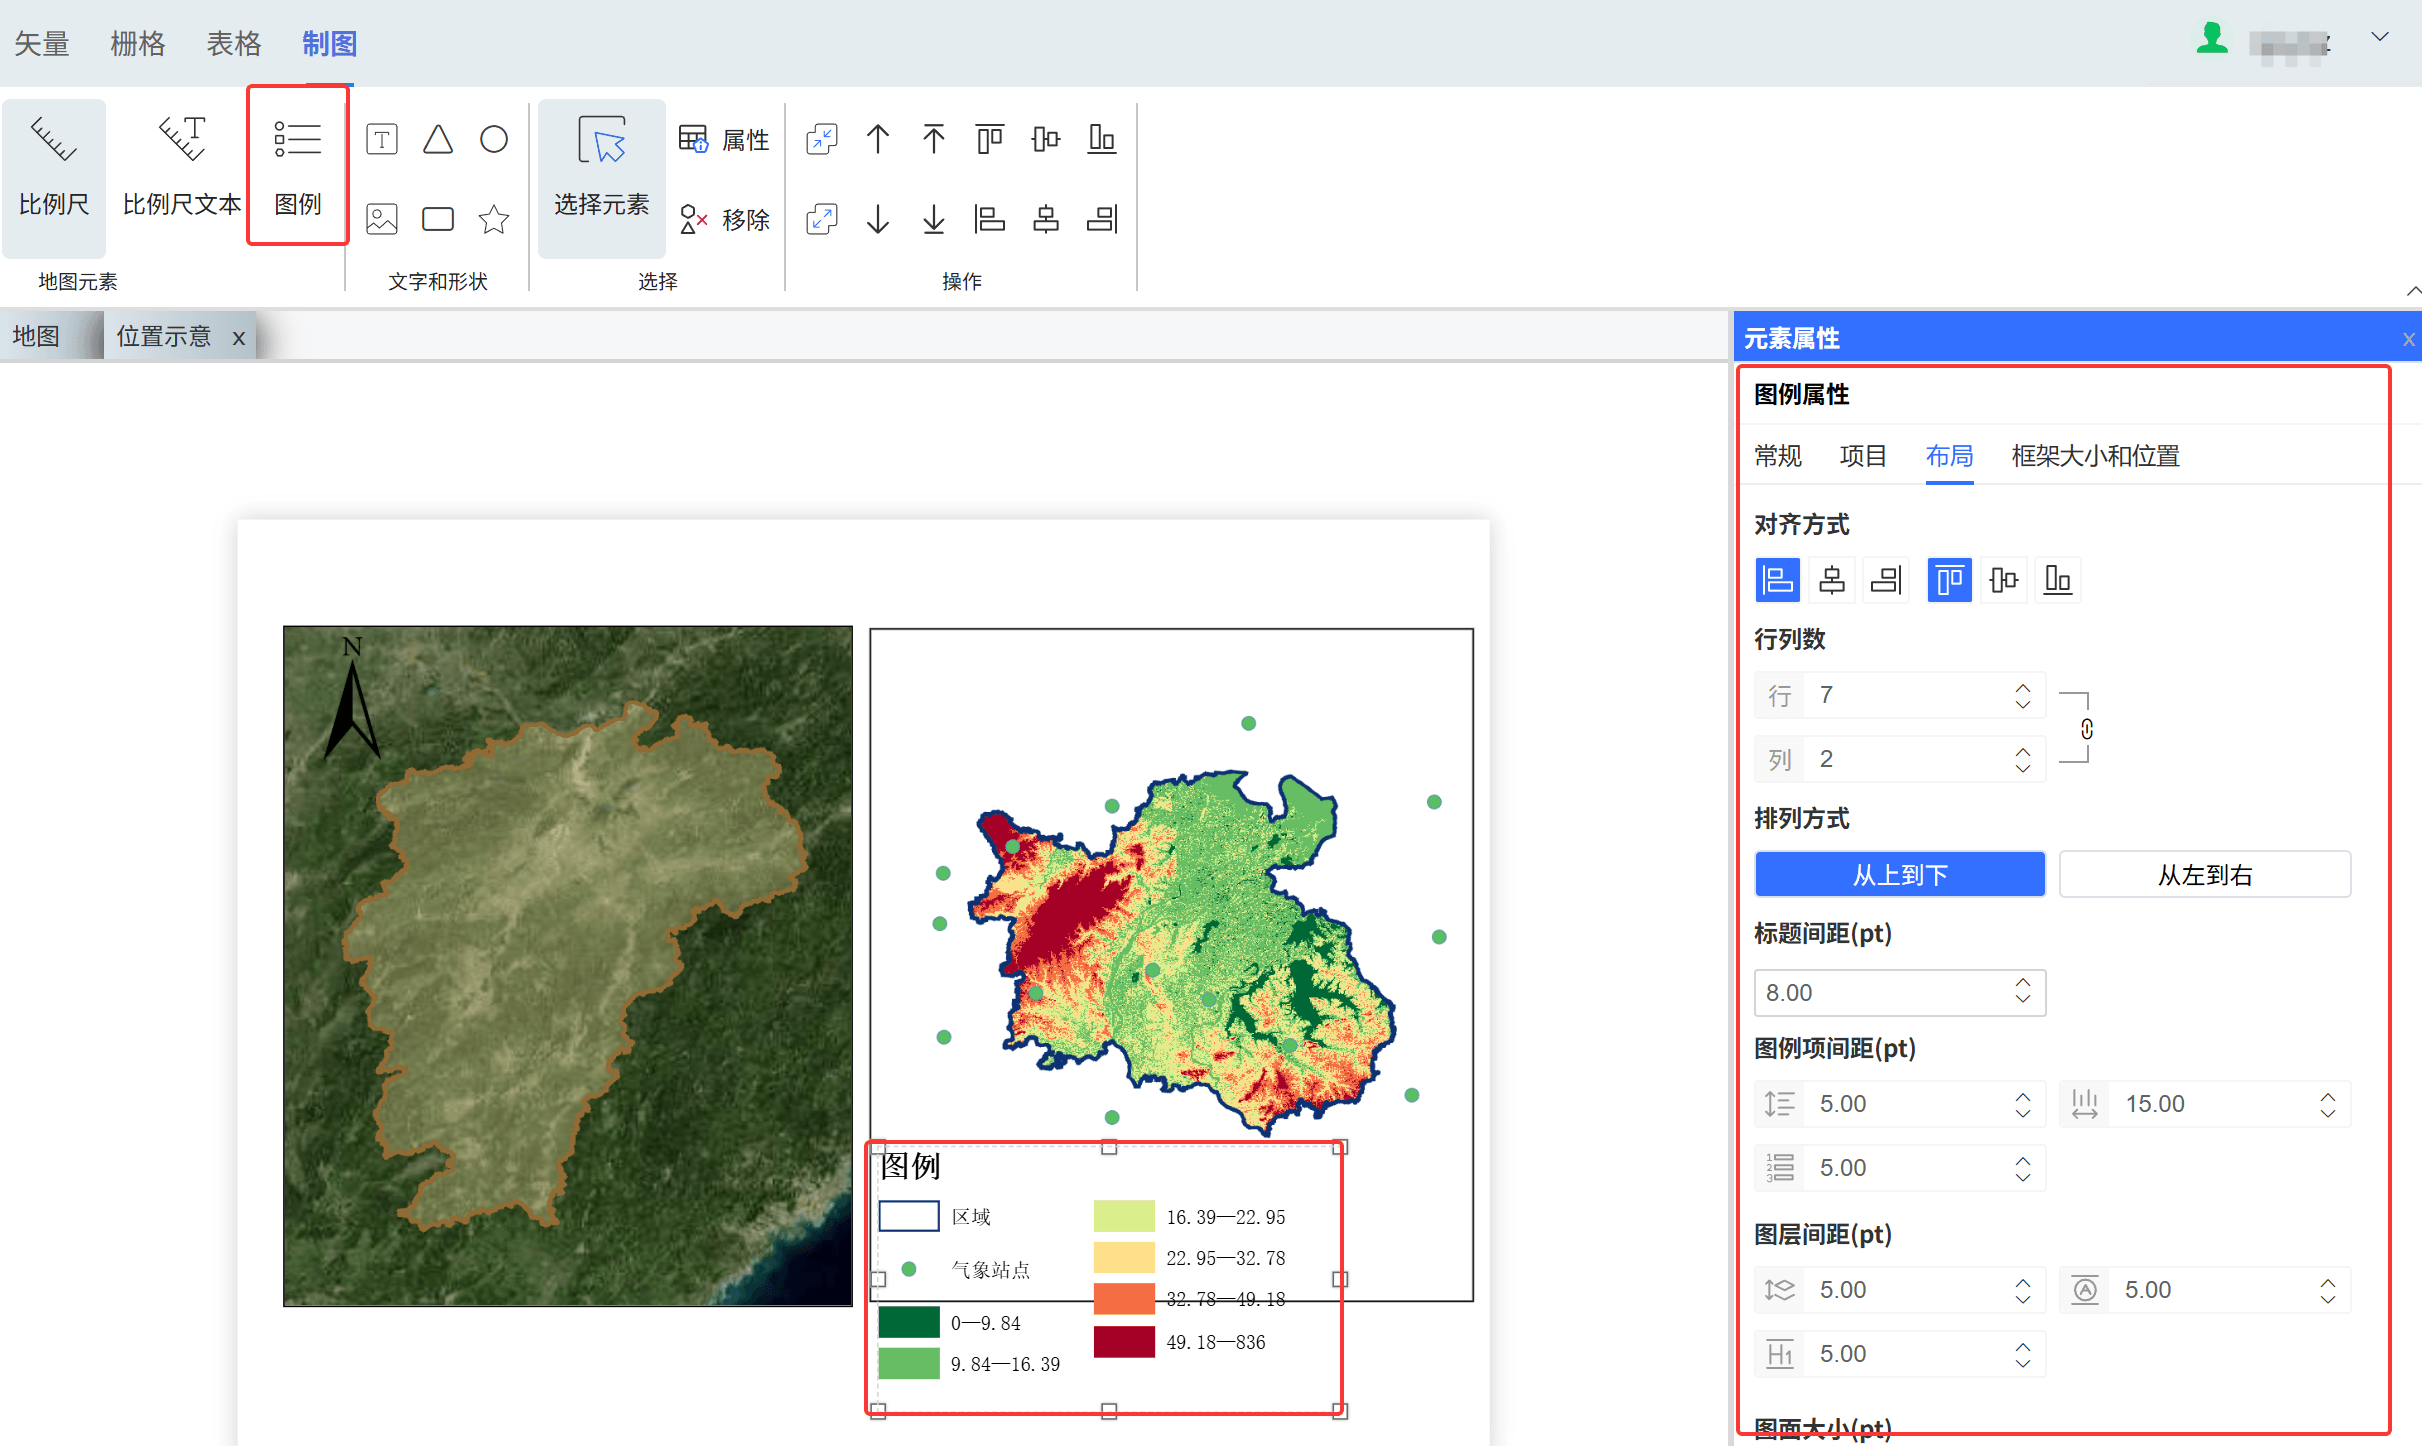This screenshot has height=1446, width=2422.
Task: Increase the row count (行) stepper
Action: [2022, 688]
